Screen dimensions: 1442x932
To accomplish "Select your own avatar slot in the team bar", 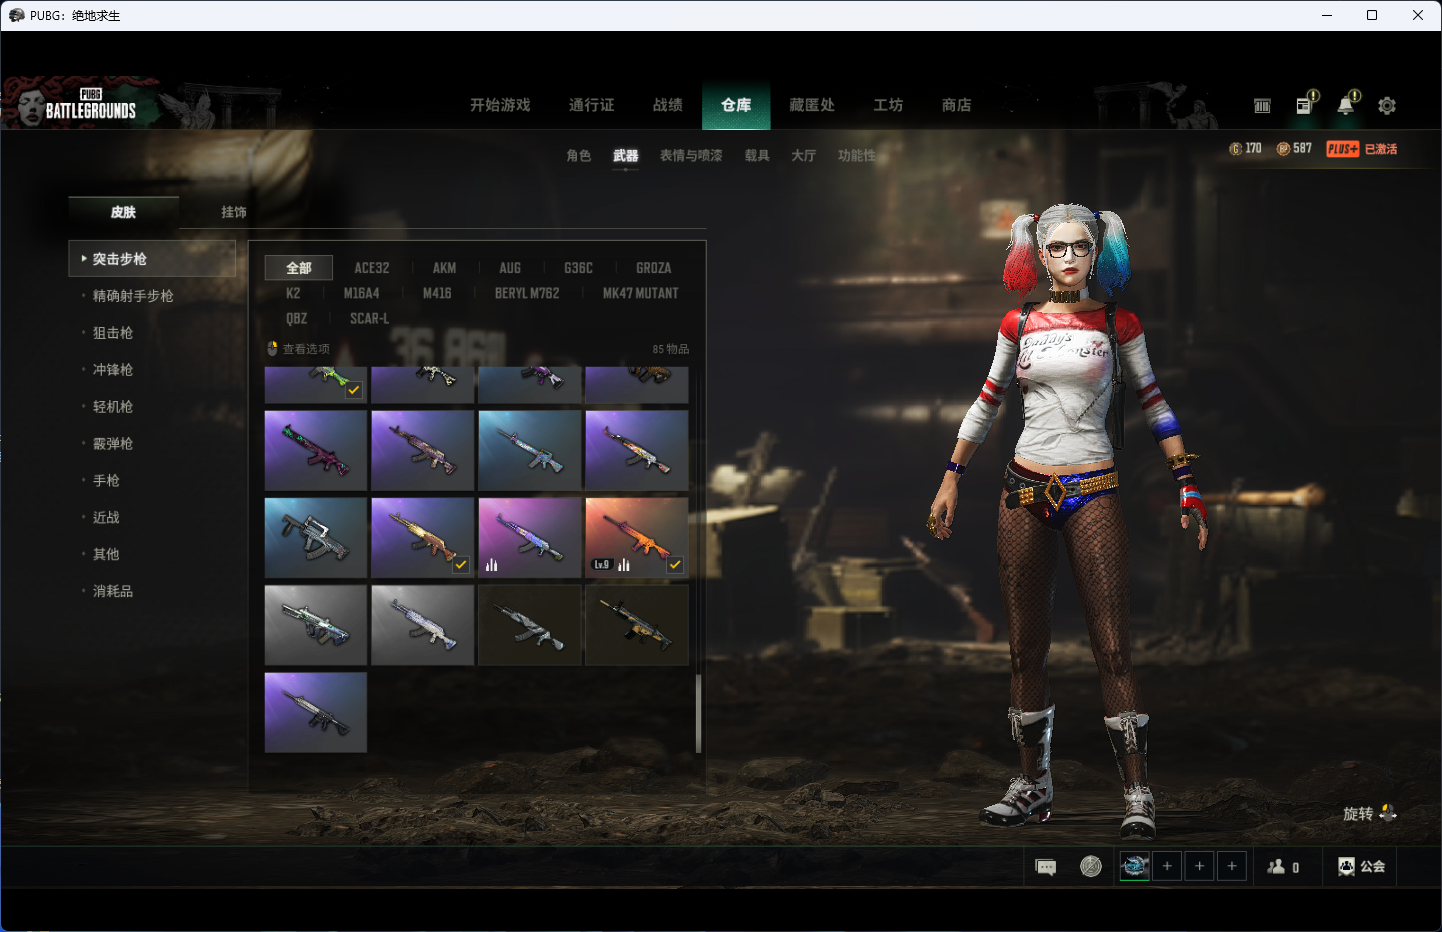I will pyautogui.click(x=1135, y=866).
